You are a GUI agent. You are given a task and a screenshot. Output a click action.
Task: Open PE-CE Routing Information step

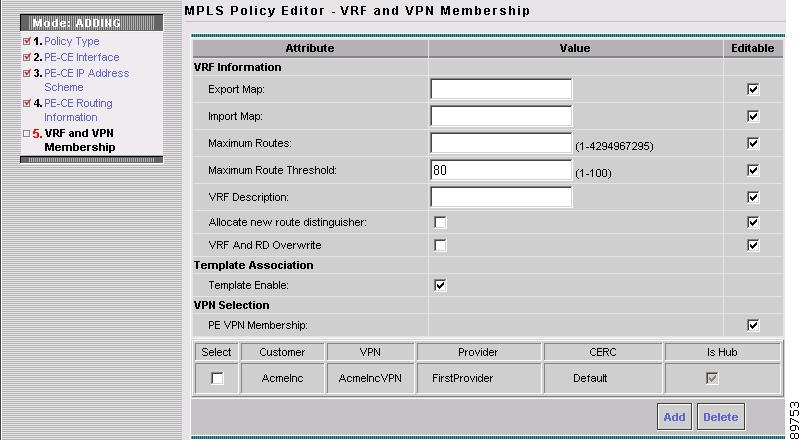coord(78,110)
